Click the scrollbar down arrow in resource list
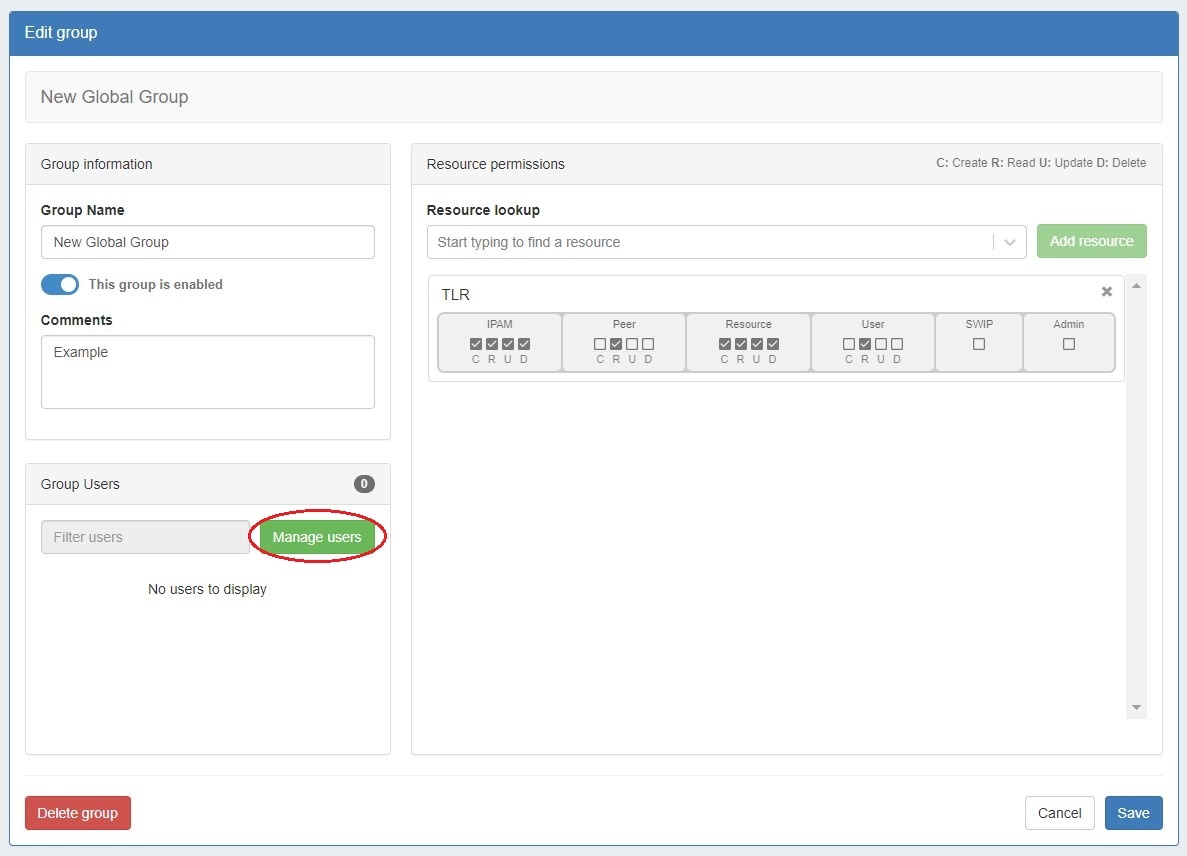 point(1136,708)
